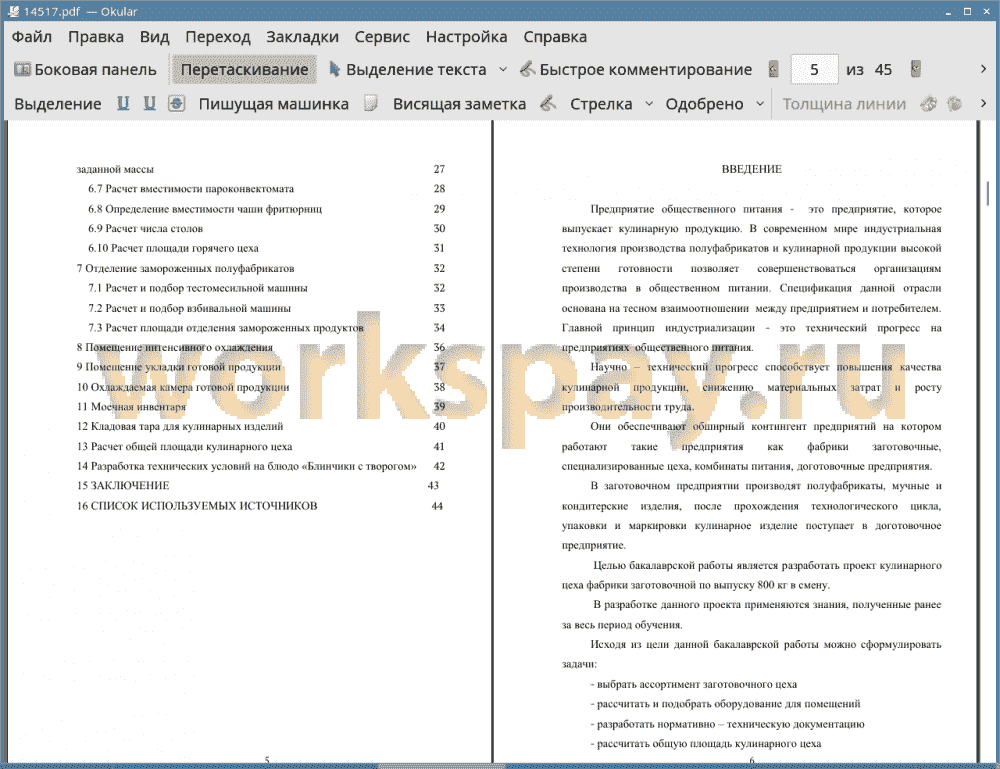Click the total page count '45'
The image size is (1000, 769).
(883, 70)
